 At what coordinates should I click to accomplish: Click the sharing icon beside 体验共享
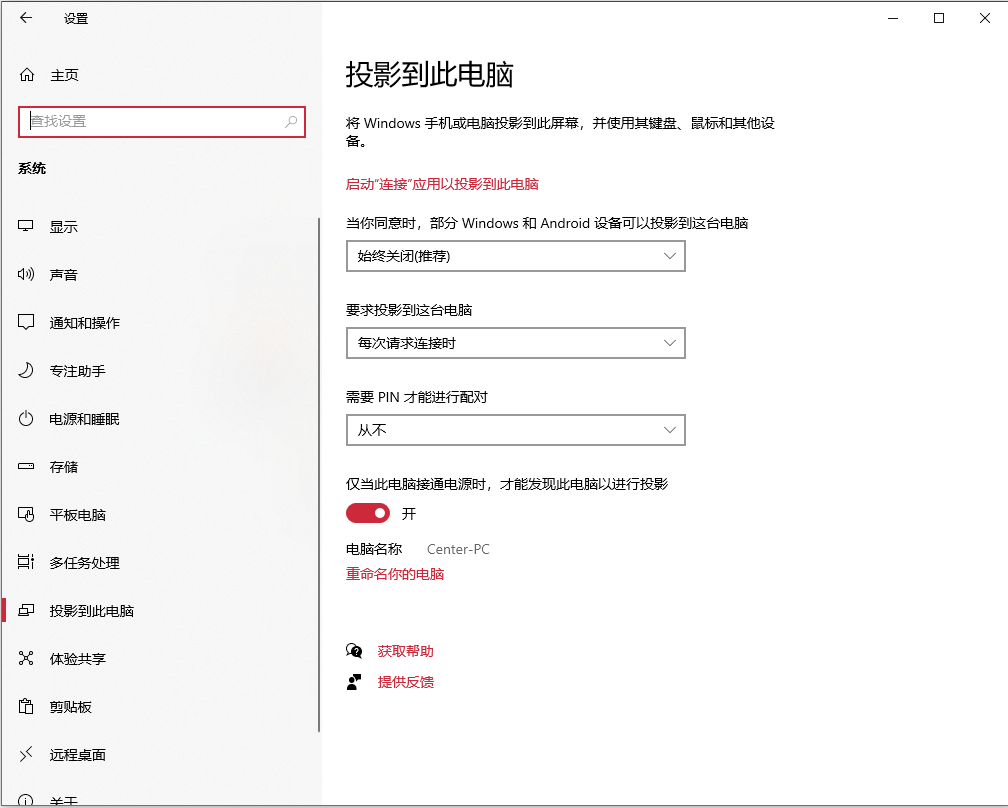point(26,658)
